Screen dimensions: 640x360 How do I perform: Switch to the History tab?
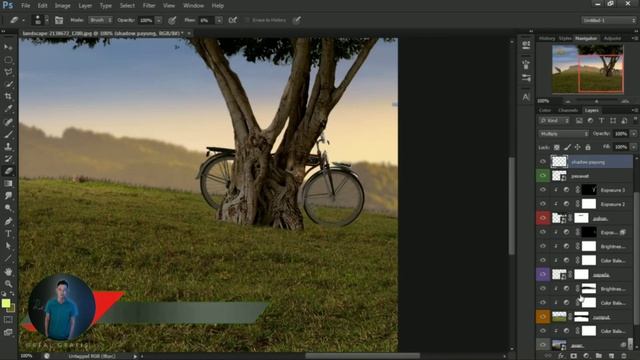click(547, 38)
